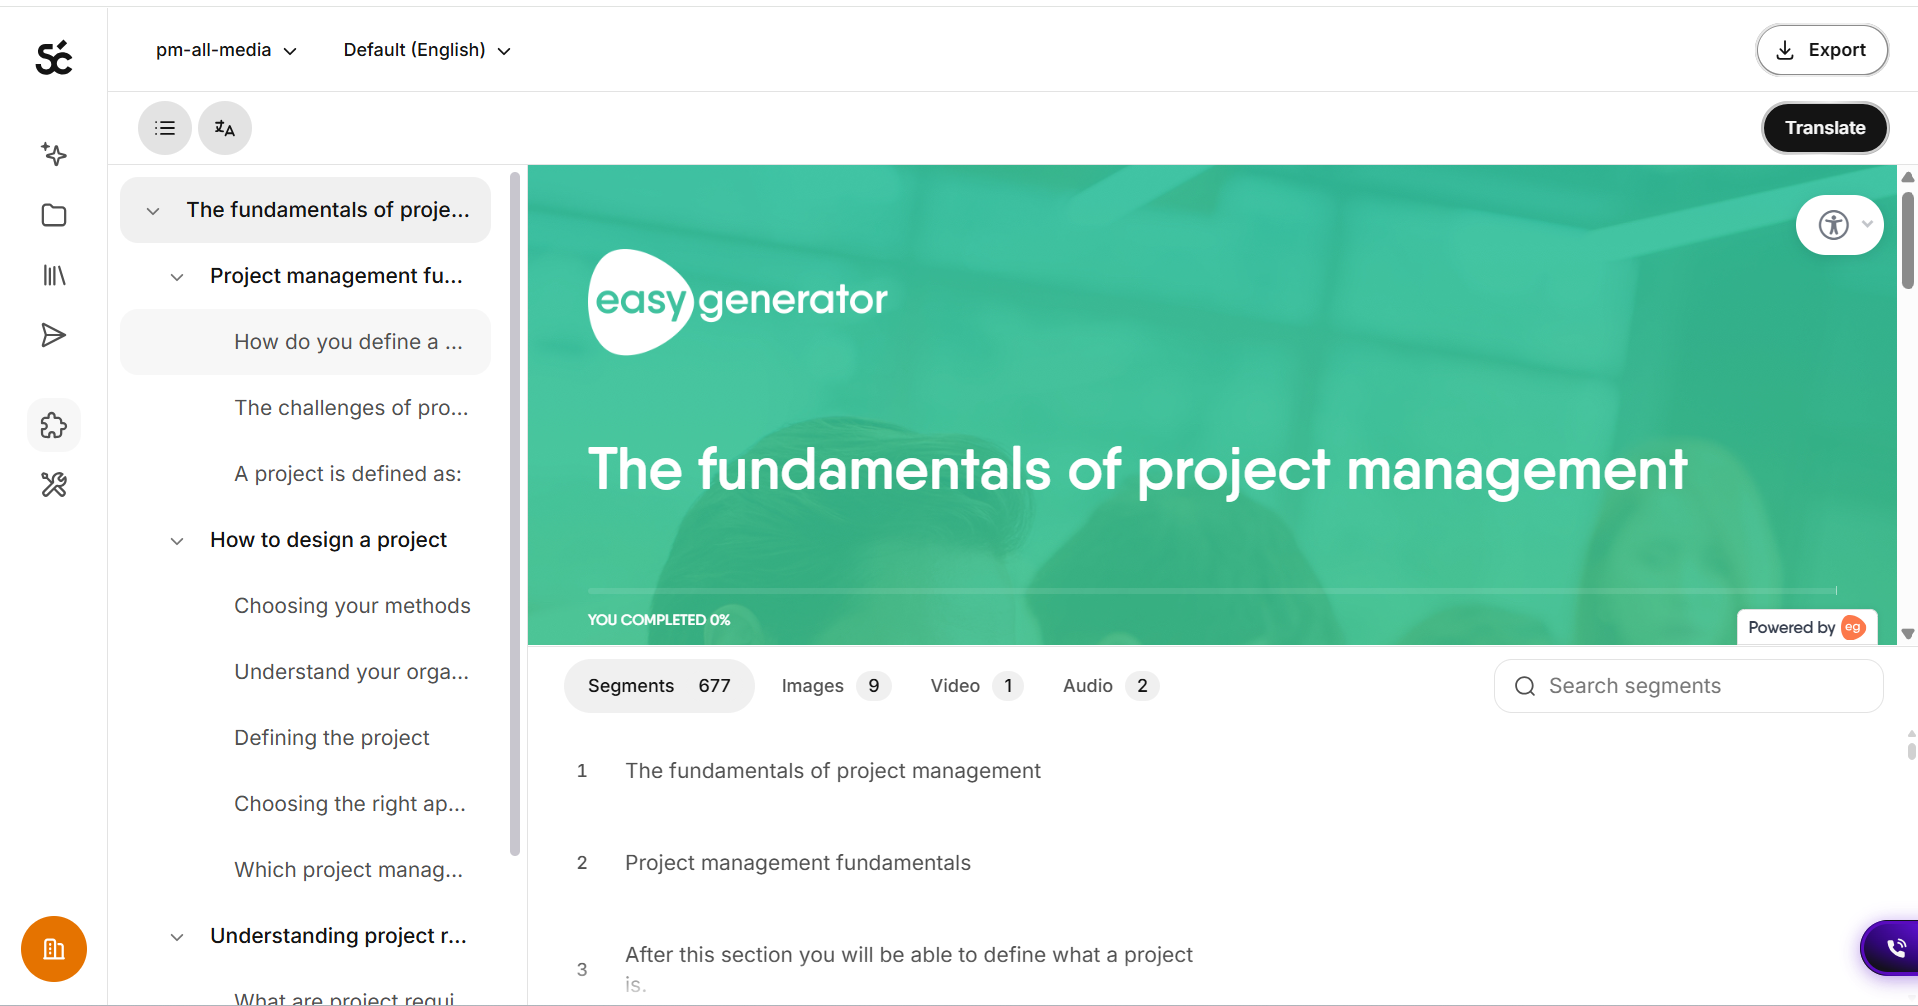The width and height of the screenshot is (1918, 1006).
Task: Click segment 2 Project management fundamentals
Action: point(797,863)
